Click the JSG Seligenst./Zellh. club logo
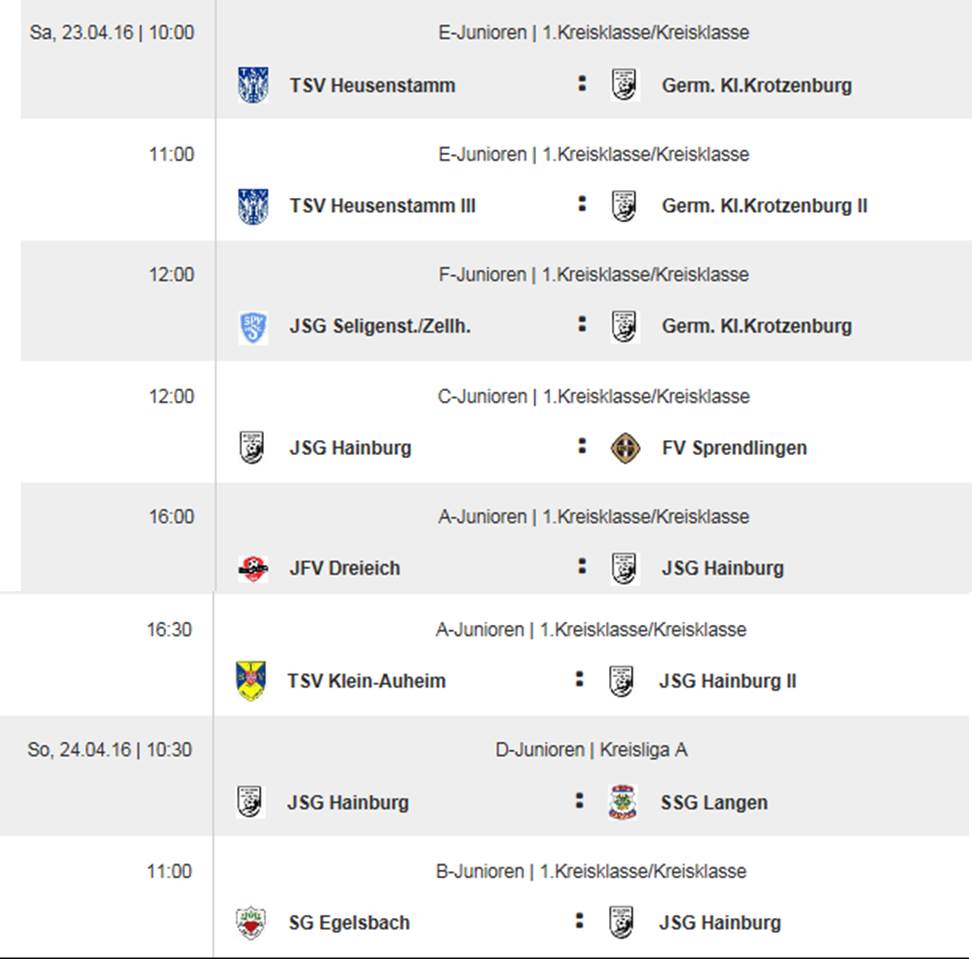The height and width of the screenshot is (959, 972). pos(253,327)
